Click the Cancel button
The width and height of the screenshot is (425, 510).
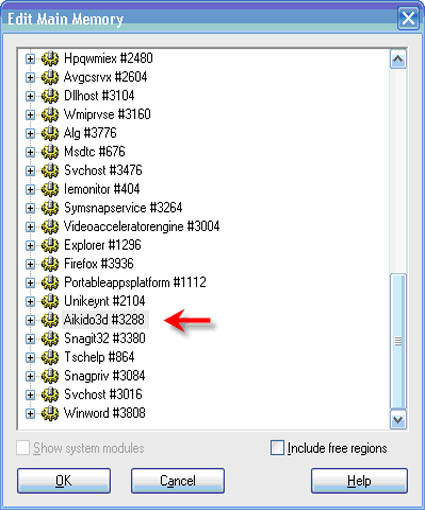[178, 481]
